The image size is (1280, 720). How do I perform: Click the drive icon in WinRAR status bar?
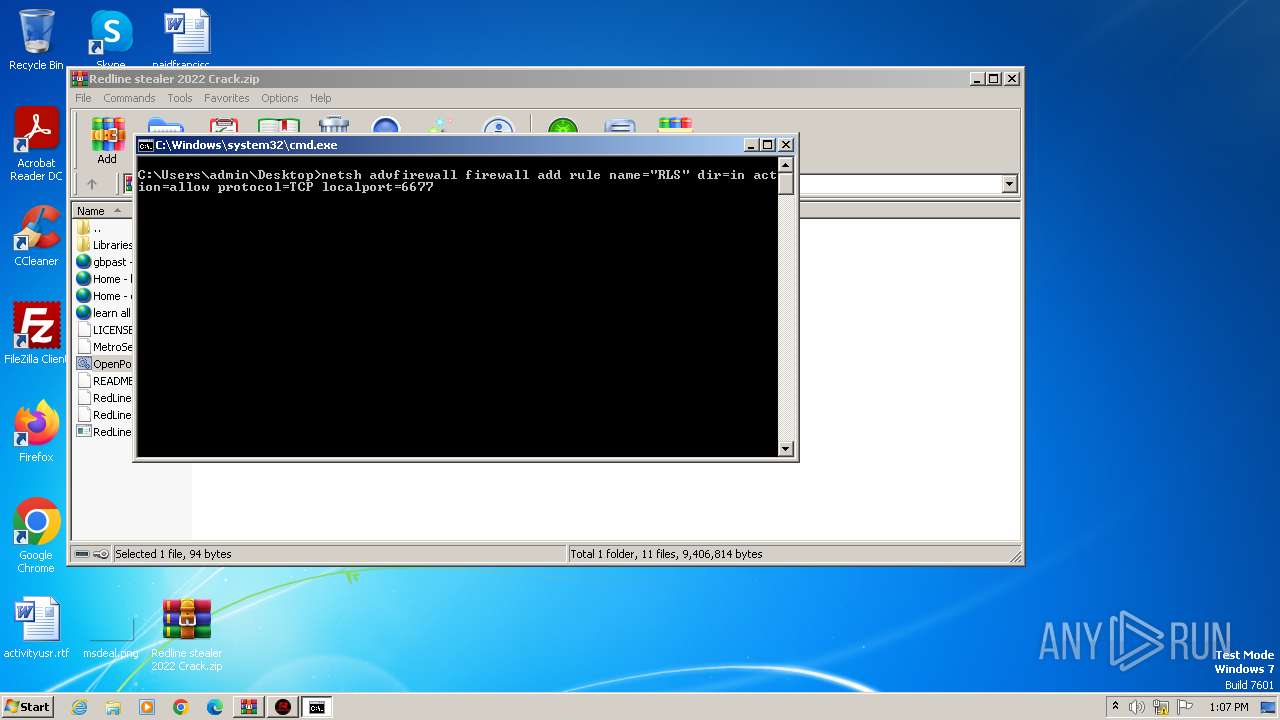82,554
